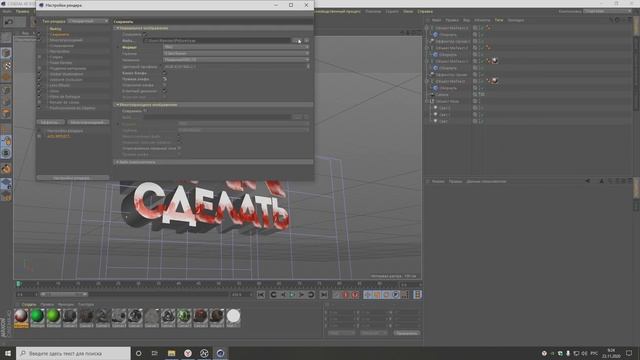Click the green playhead marker on the timeline

click(x=18, y=284)
